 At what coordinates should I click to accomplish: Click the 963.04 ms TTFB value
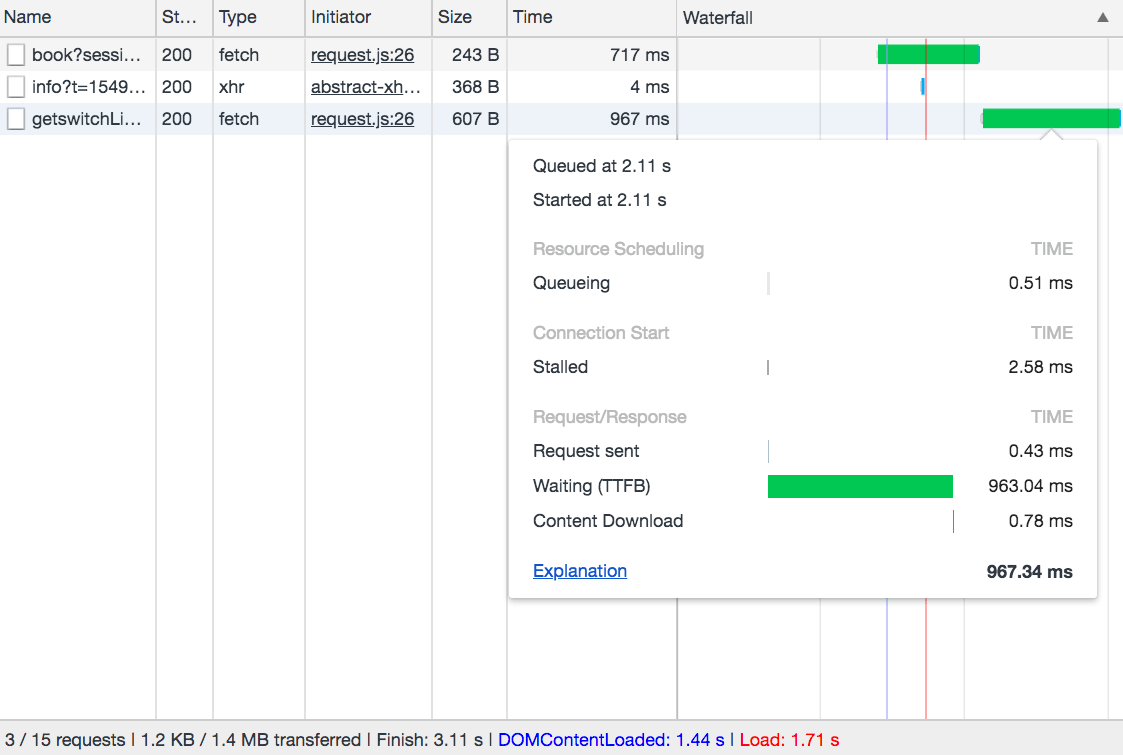tap(1031, 486)
